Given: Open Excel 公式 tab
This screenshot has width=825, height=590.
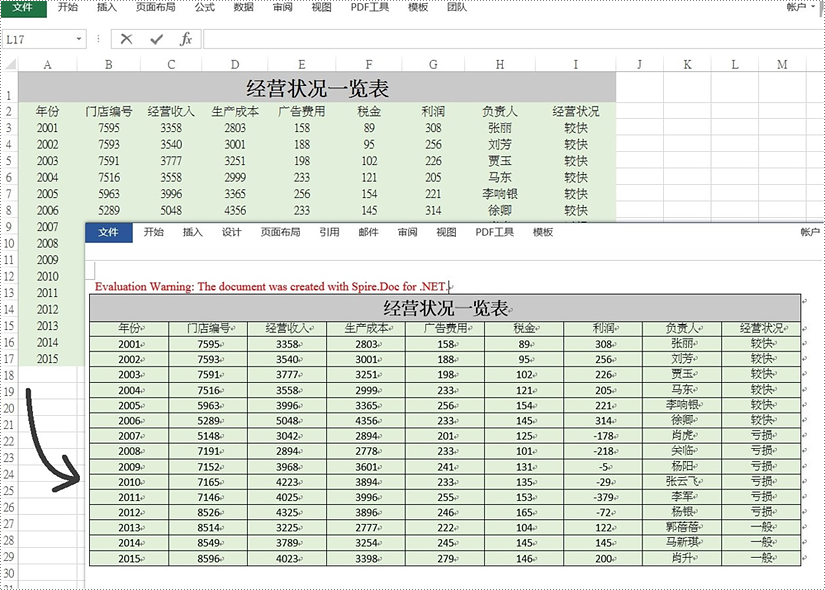Looking at the screenshot, I should pos(205,7).
